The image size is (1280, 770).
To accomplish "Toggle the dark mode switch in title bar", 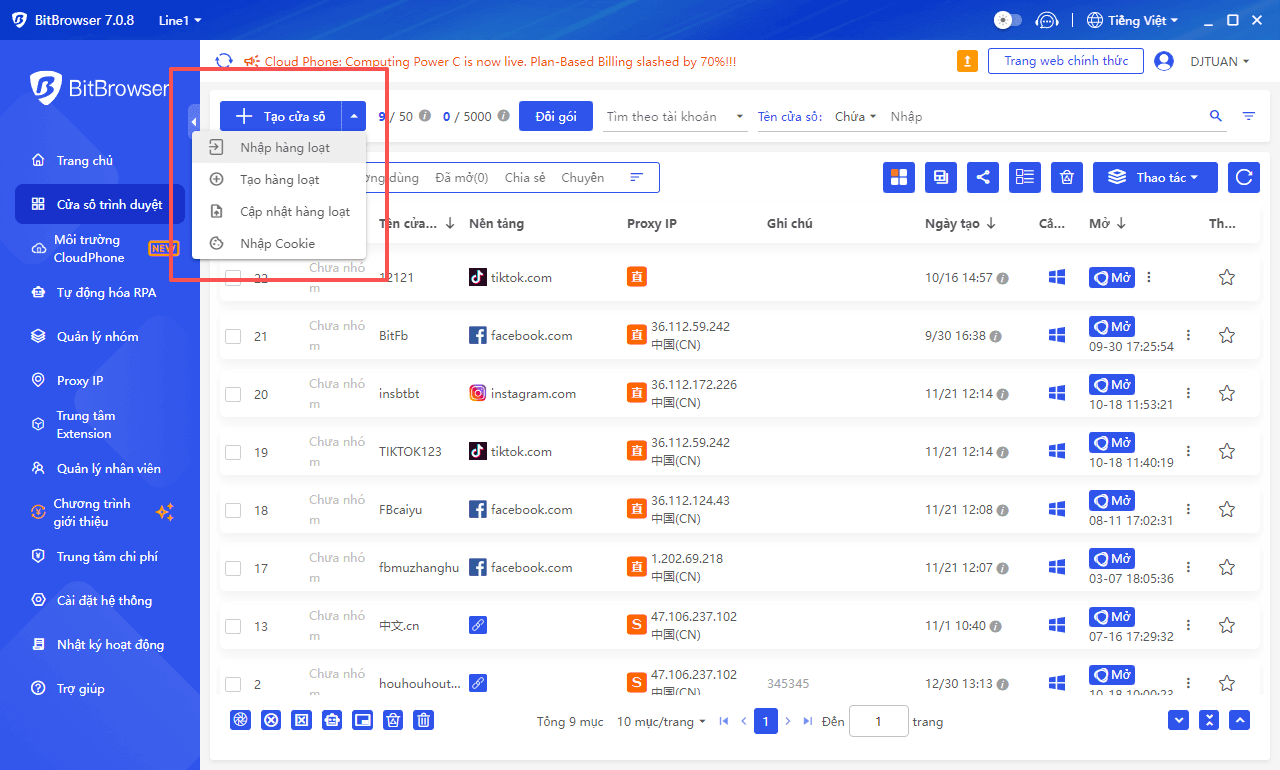I will coord(1007,19).
